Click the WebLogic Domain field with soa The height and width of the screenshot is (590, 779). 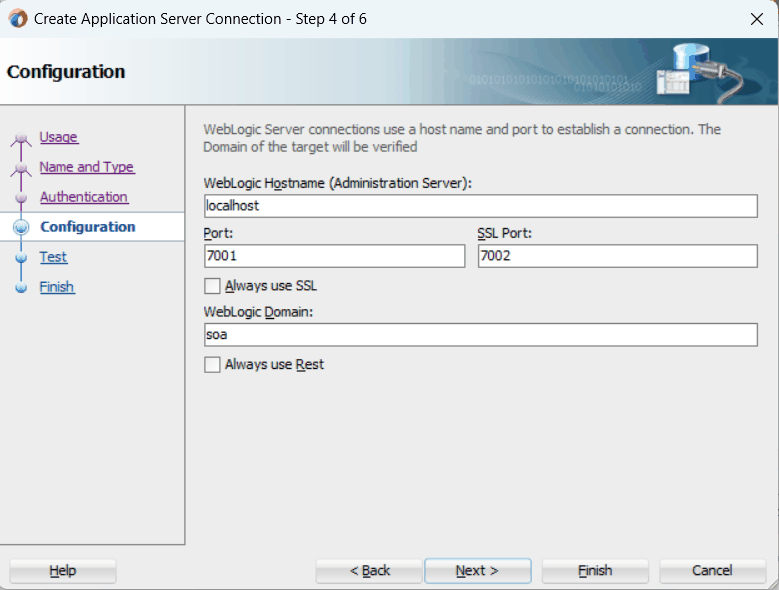(x=480, y=335)
